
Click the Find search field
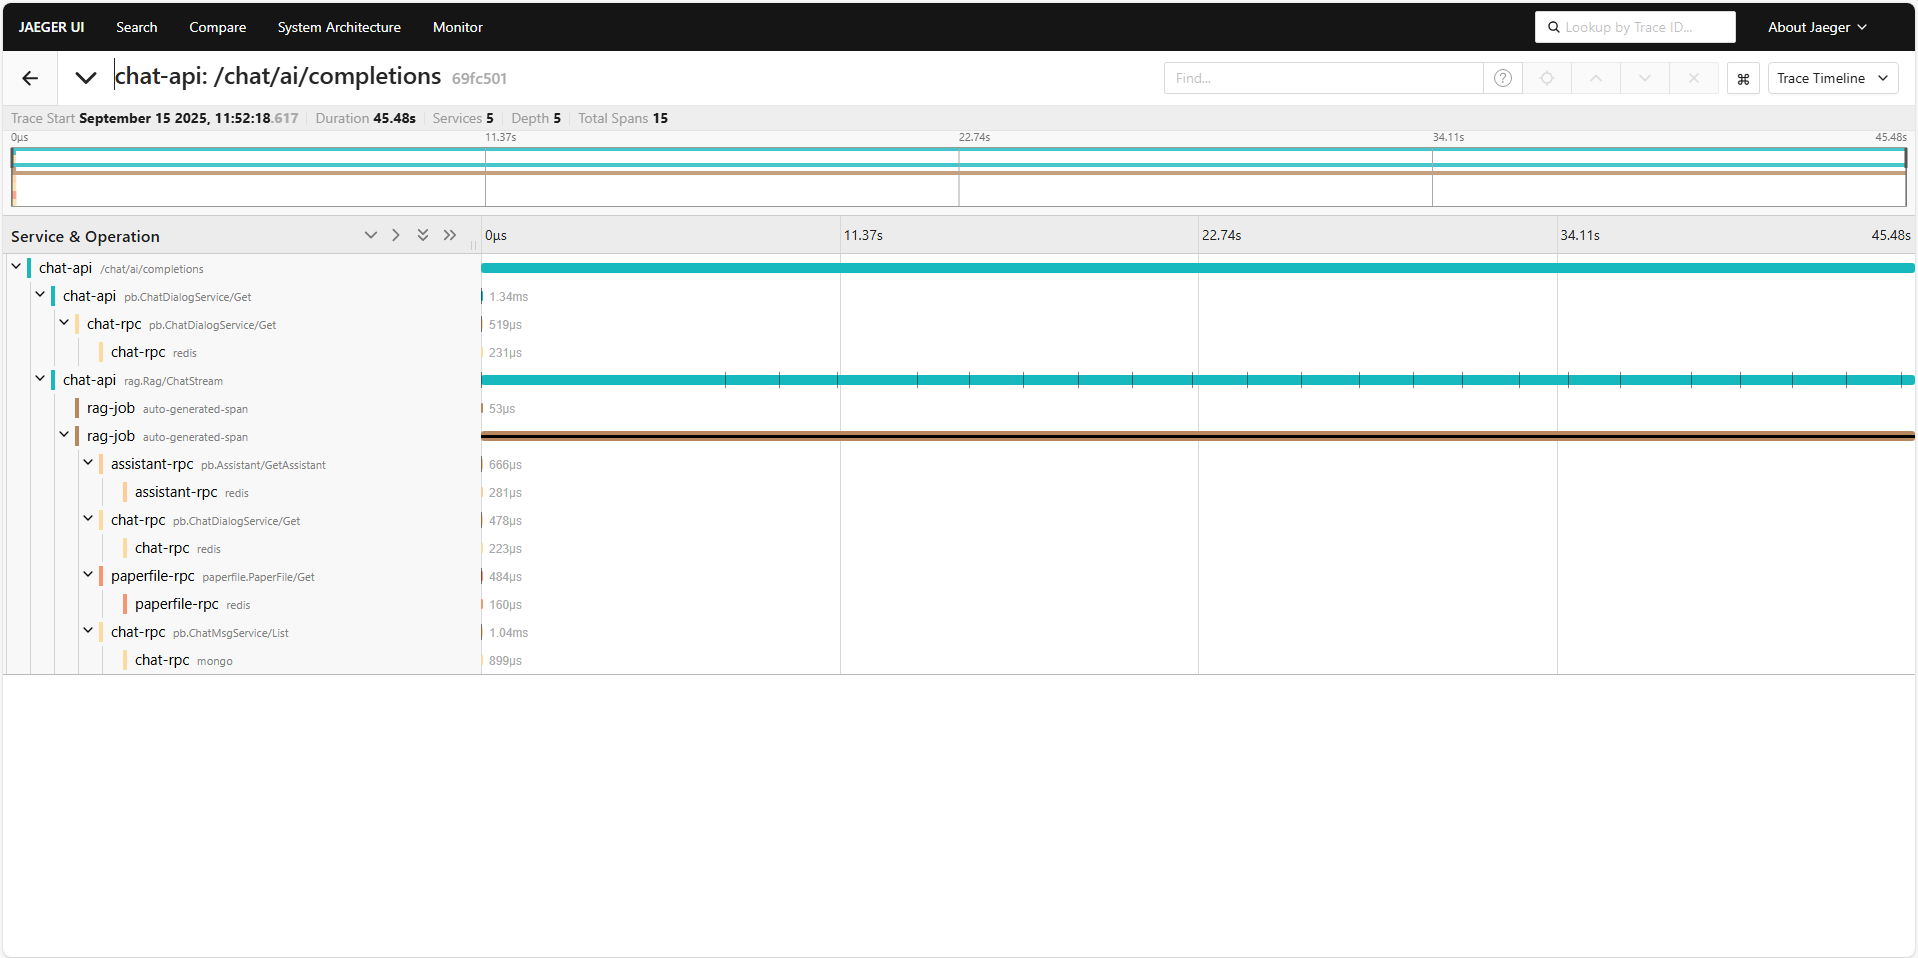click(x=1323, y=78)
